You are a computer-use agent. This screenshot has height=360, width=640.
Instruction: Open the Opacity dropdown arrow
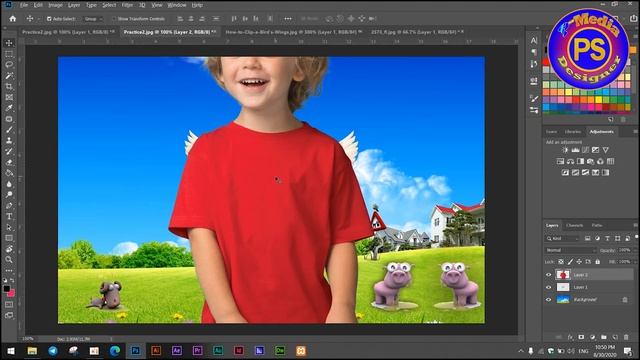634,250
